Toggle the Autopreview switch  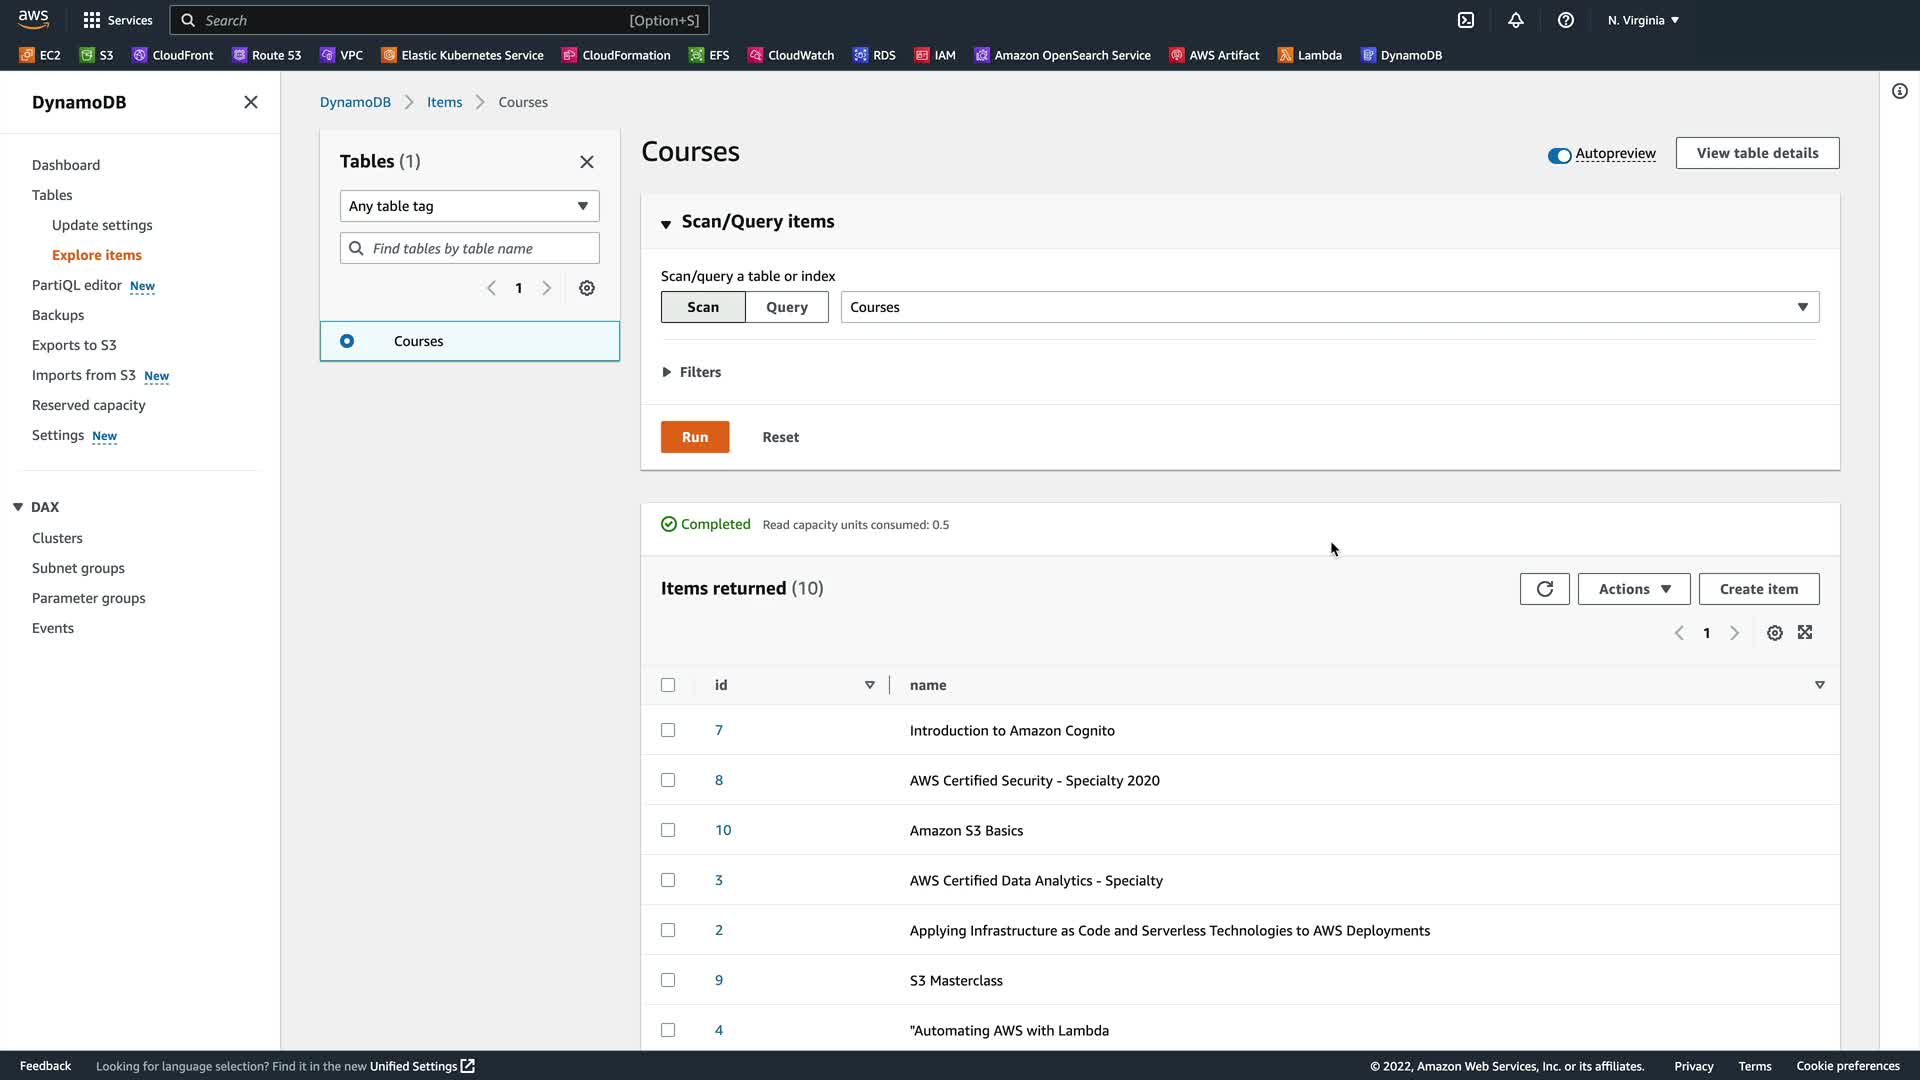[x=1559, y=155]
